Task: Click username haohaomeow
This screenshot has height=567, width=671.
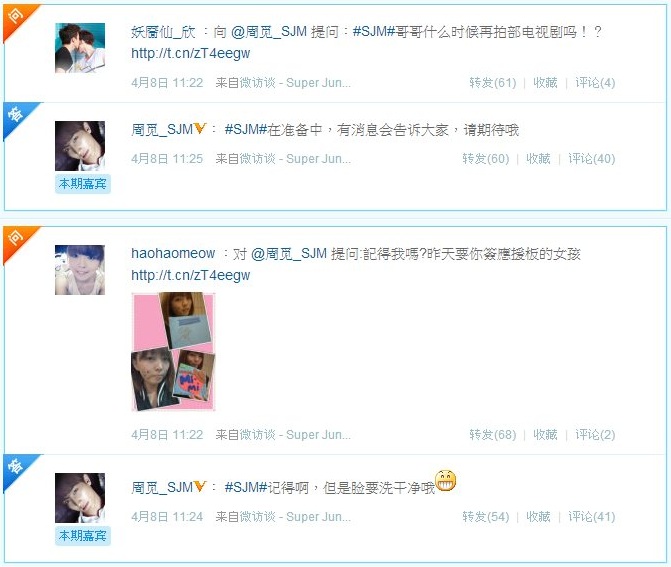Action: click(173, 253)
